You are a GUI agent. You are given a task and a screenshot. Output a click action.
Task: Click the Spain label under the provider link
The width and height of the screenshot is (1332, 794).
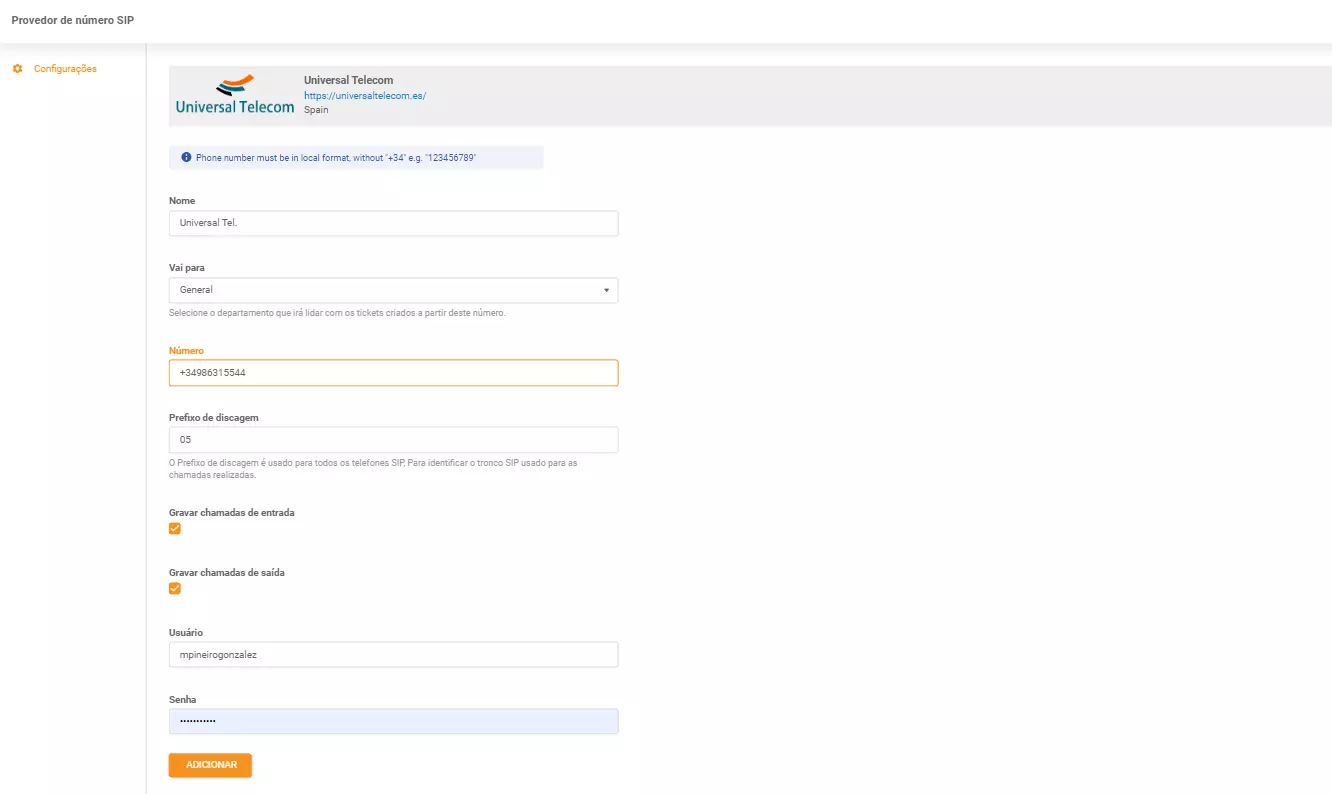point(316,109)
